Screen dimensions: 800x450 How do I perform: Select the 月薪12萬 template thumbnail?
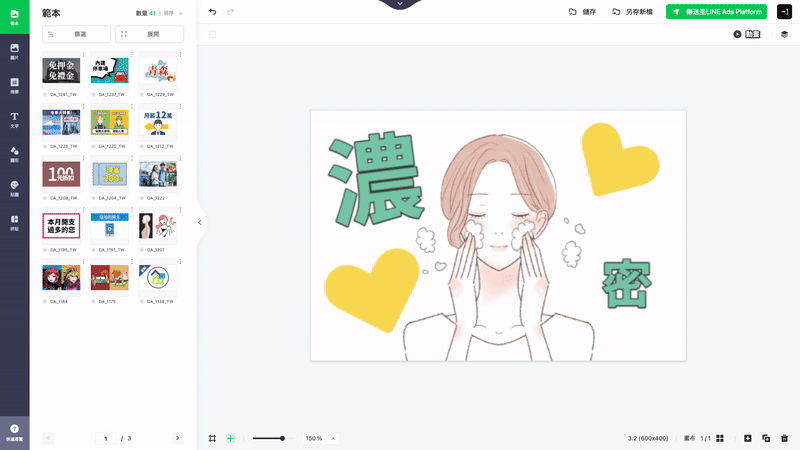pos(158,123)
